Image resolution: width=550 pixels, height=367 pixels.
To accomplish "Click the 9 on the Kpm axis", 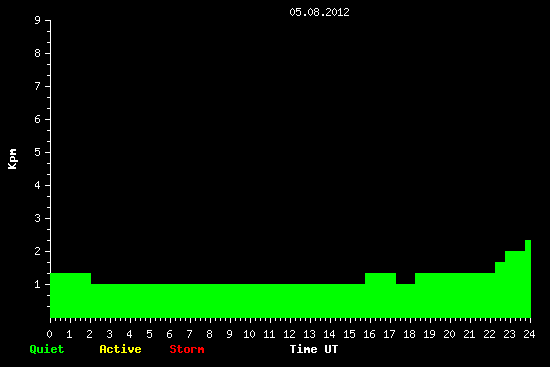I will click(x=38, y=20).
